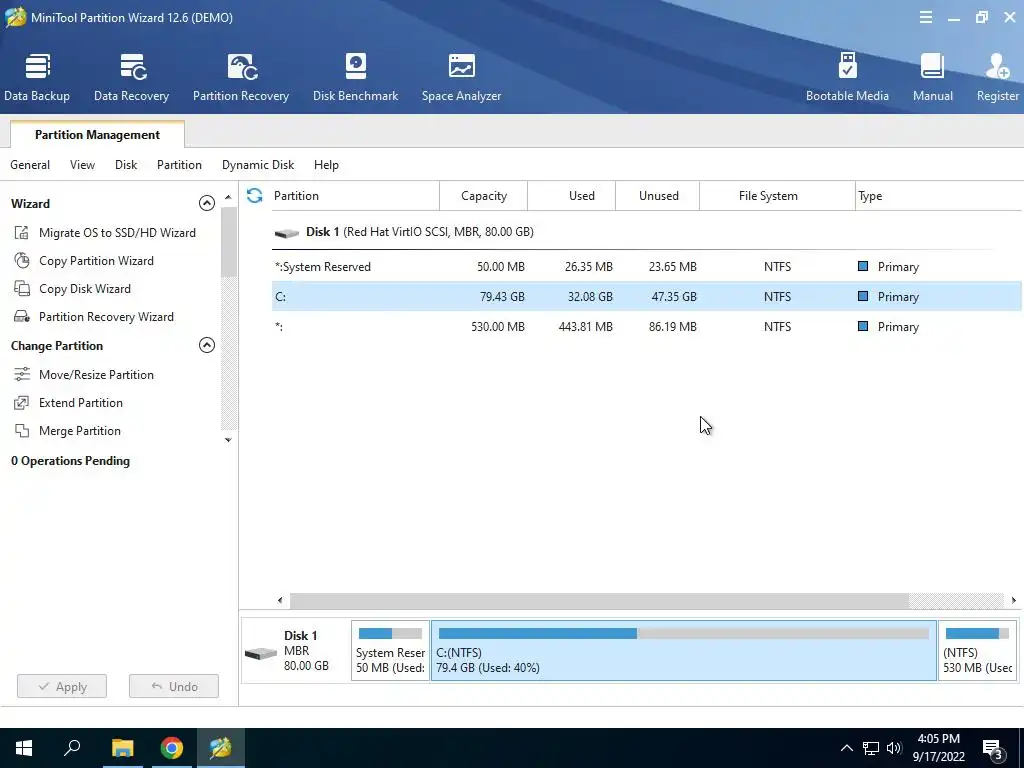Click Extend Partition link
This screenshot has height=768, width=1024.
point(81,403)
